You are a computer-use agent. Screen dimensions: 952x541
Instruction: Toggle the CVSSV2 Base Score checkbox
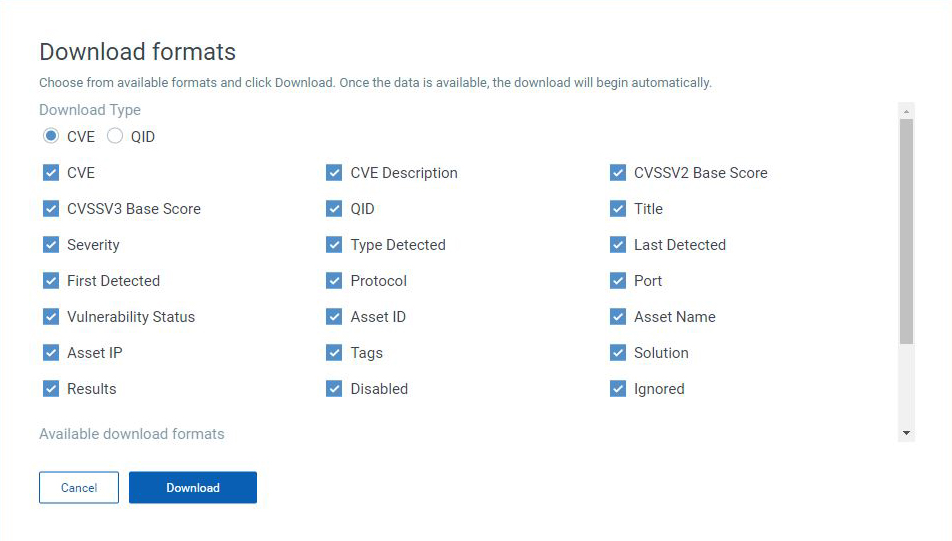[617, 172]
